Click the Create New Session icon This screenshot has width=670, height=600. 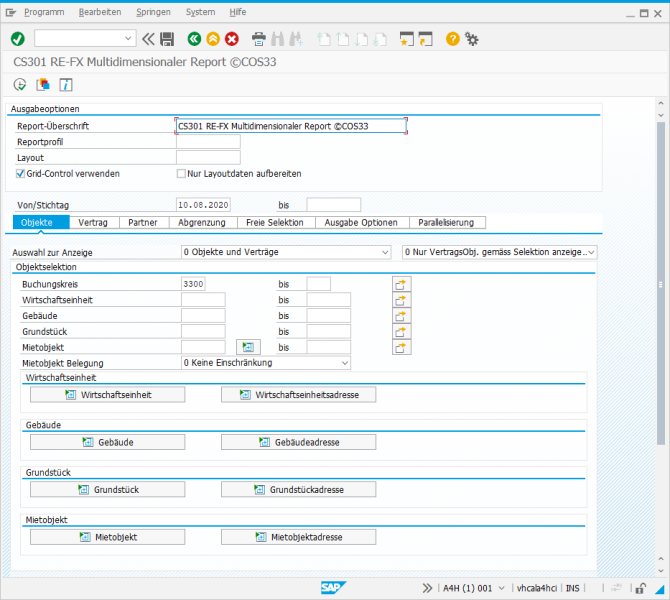(x=407, y=39)
